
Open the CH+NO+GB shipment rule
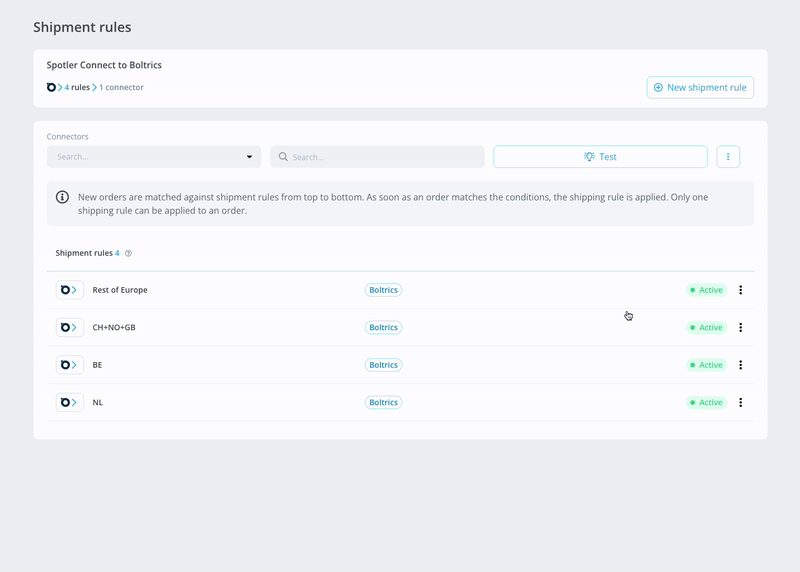[x=400, y=327]
